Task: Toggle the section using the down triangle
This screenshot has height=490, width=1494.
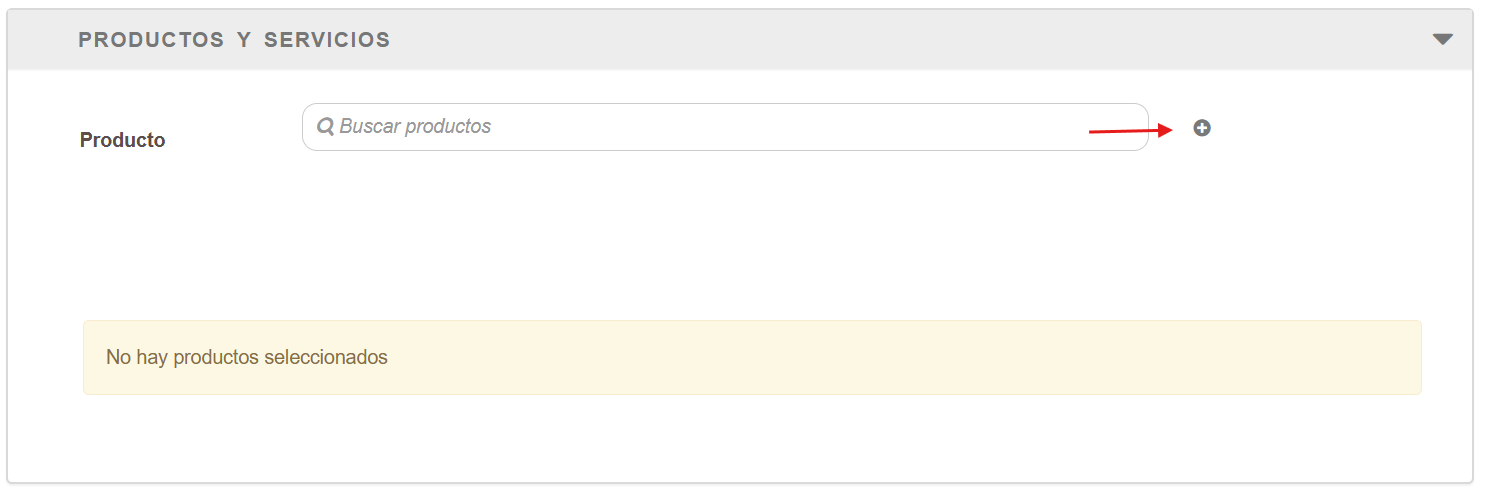Action: coord(1442,39)
